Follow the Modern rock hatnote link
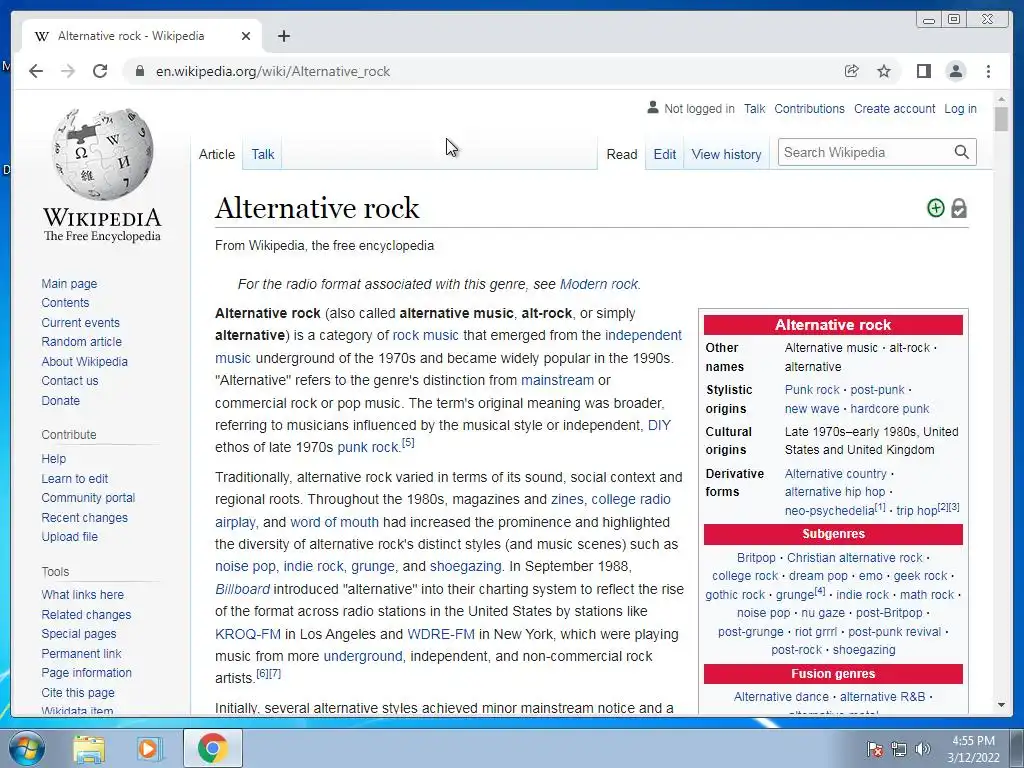The width and height of the screenshot is (1024, 768). (599, 284)
